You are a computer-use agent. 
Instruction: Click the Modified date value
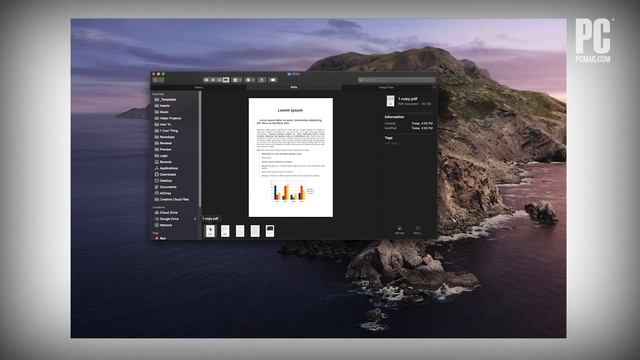422,128
